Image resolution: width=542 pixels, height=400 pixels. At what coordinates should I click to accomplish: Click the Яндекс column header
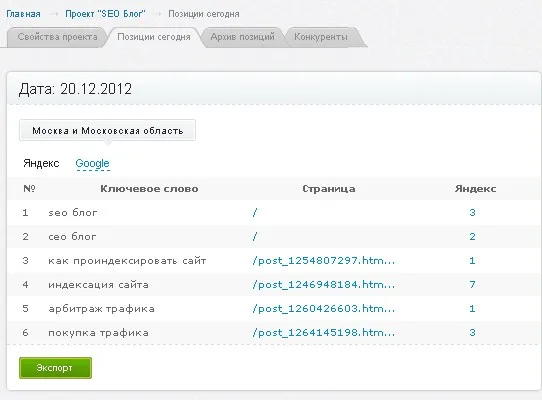pos(476,189)
